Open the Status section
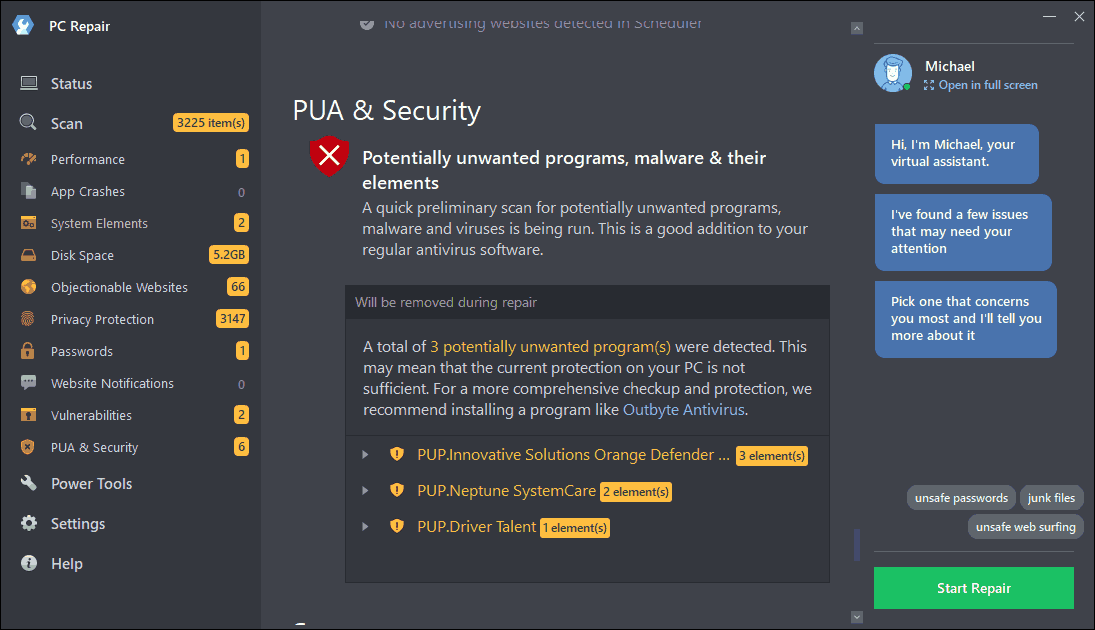 point(71,84)
